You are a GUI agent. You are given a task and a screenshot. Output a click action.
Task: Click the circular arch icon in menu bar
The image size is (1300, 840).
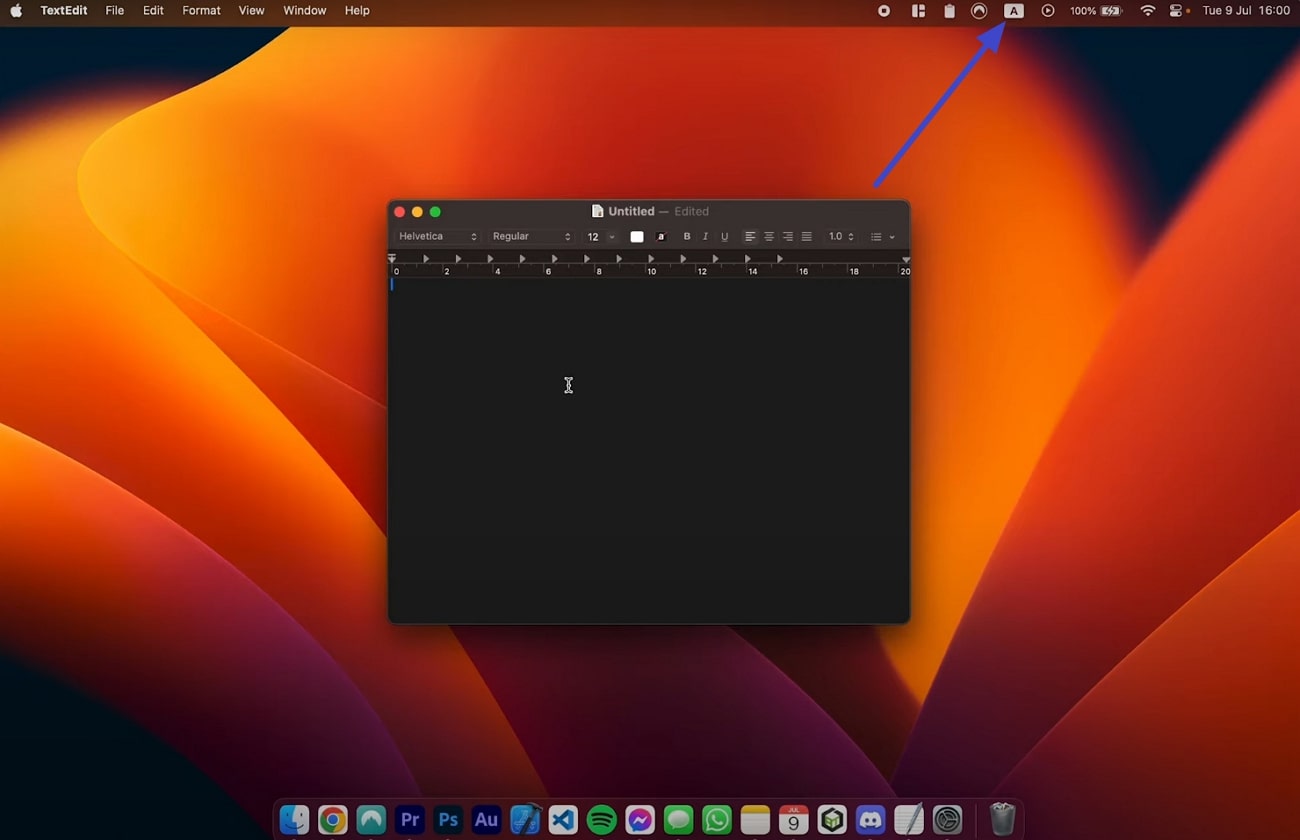pos(980,11)
